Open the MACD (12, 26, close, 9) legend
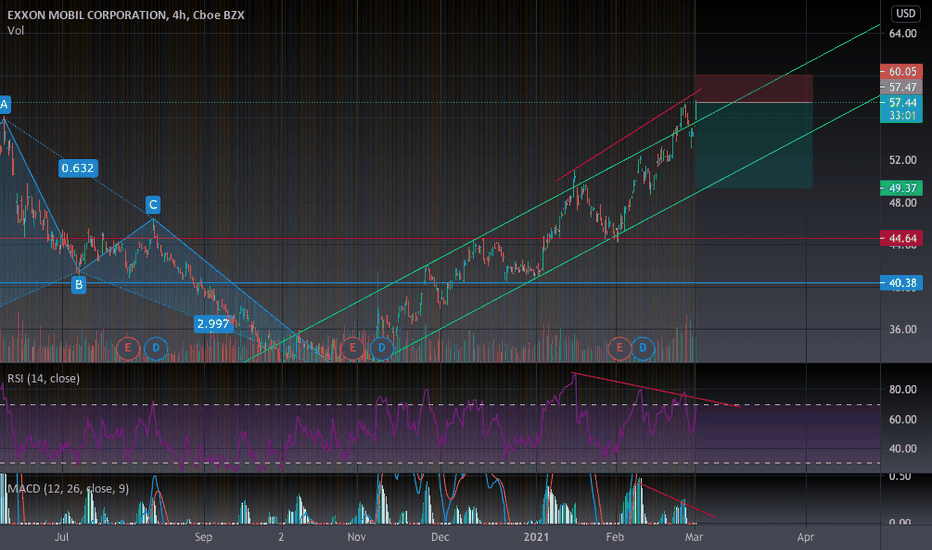The image size is (932, 550). pyautogui.click(x=68, y=489)
